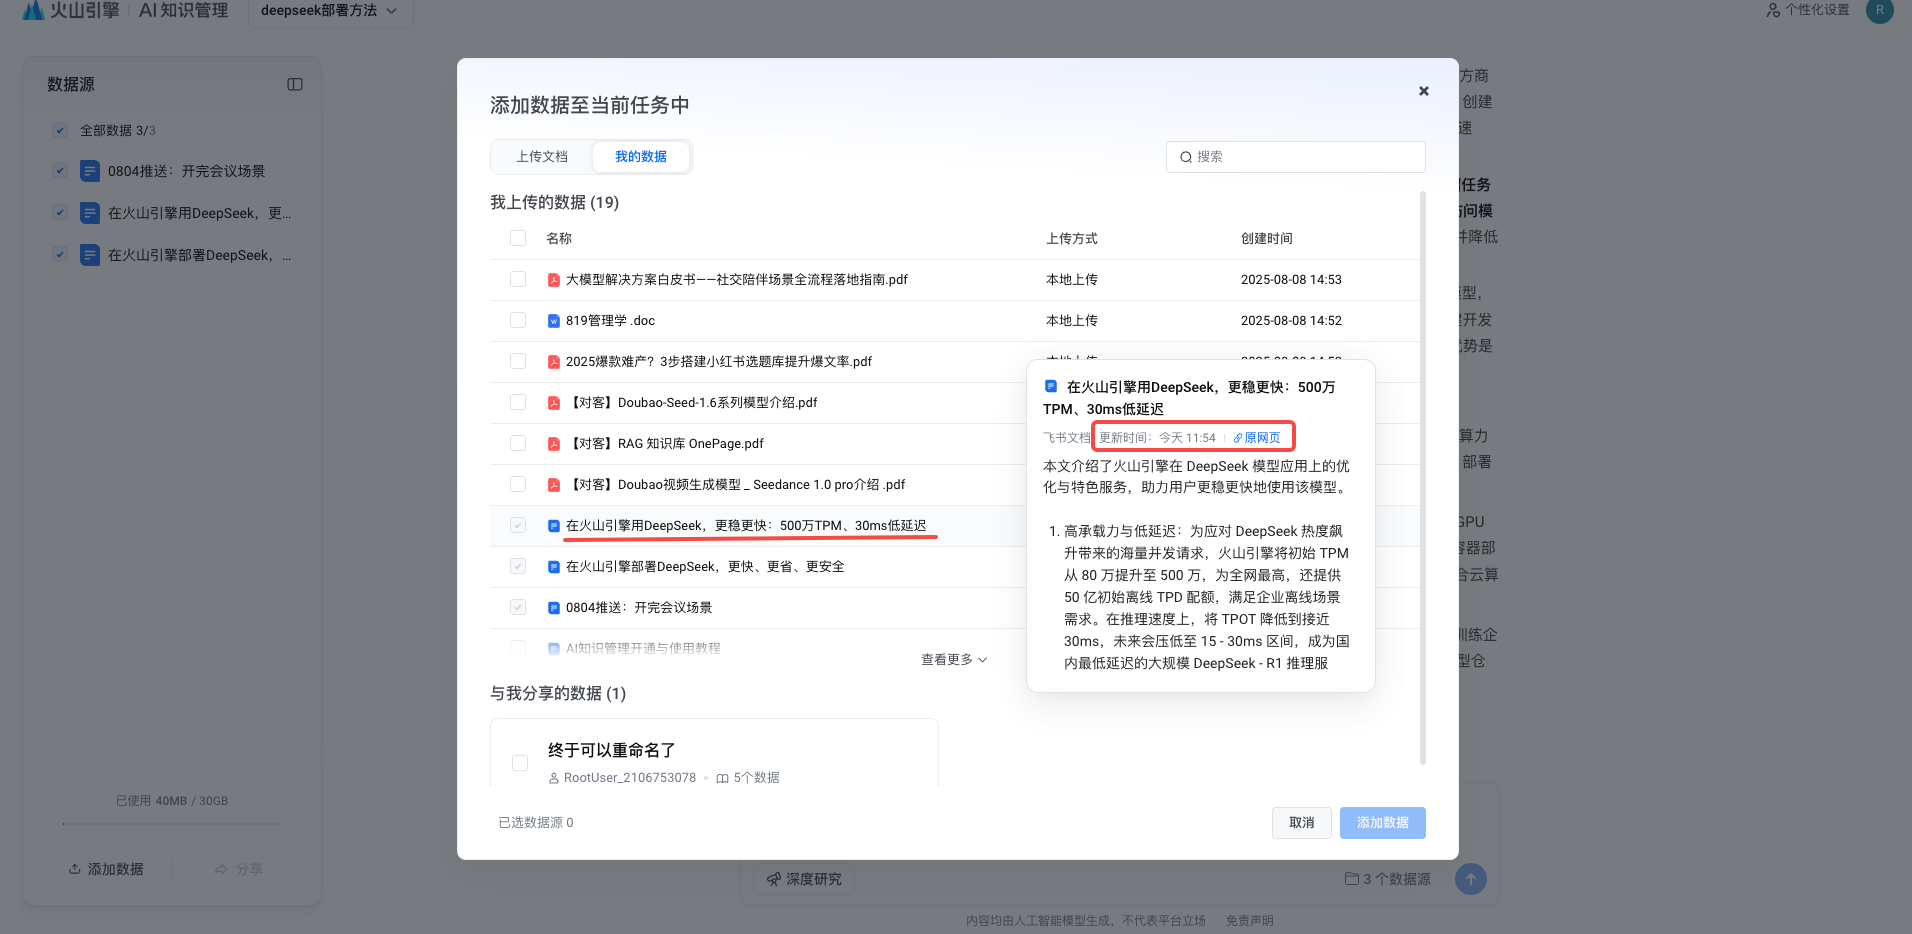The image size is (1912, 934).
Task: Collapse the 数据源 sidebar panel icon
Action: pyautogui.click(x=295, y=85)
